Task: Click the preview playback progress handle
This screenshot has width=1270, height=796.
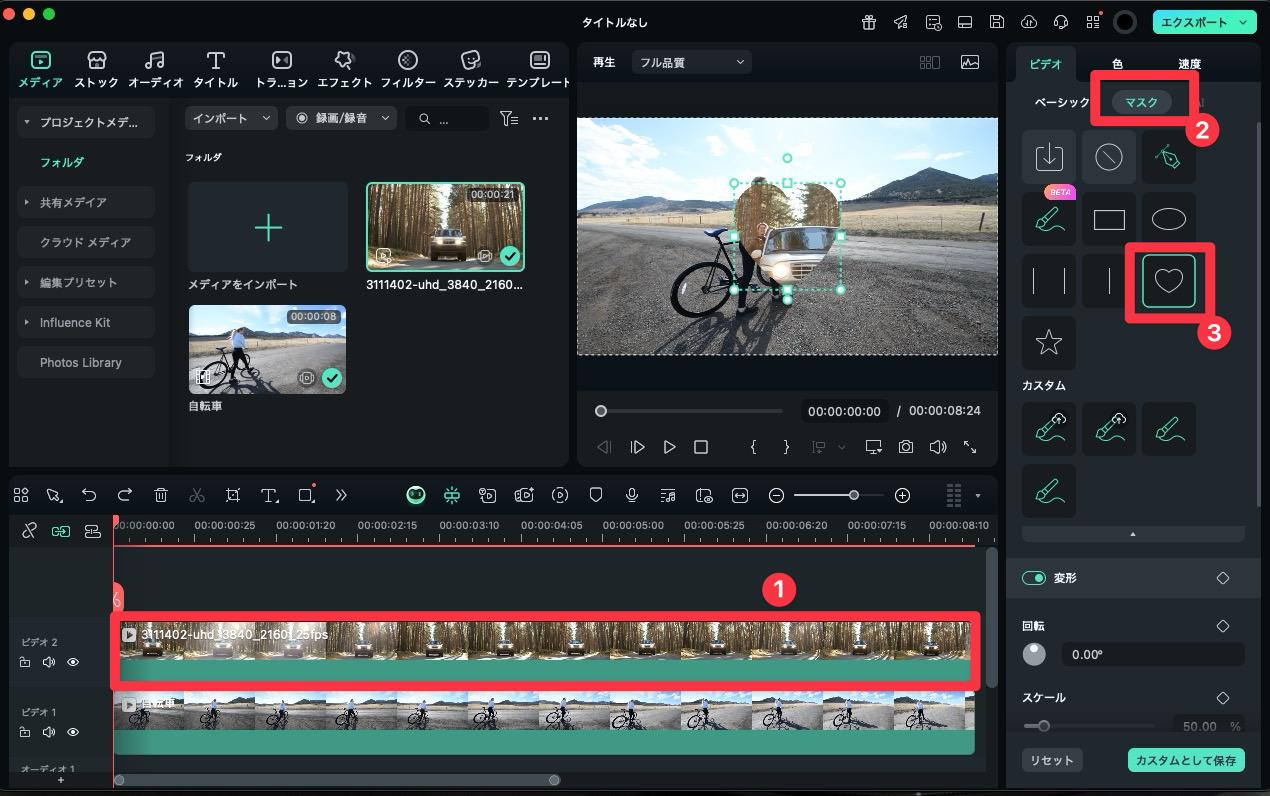Action: [x=601, y=411]
